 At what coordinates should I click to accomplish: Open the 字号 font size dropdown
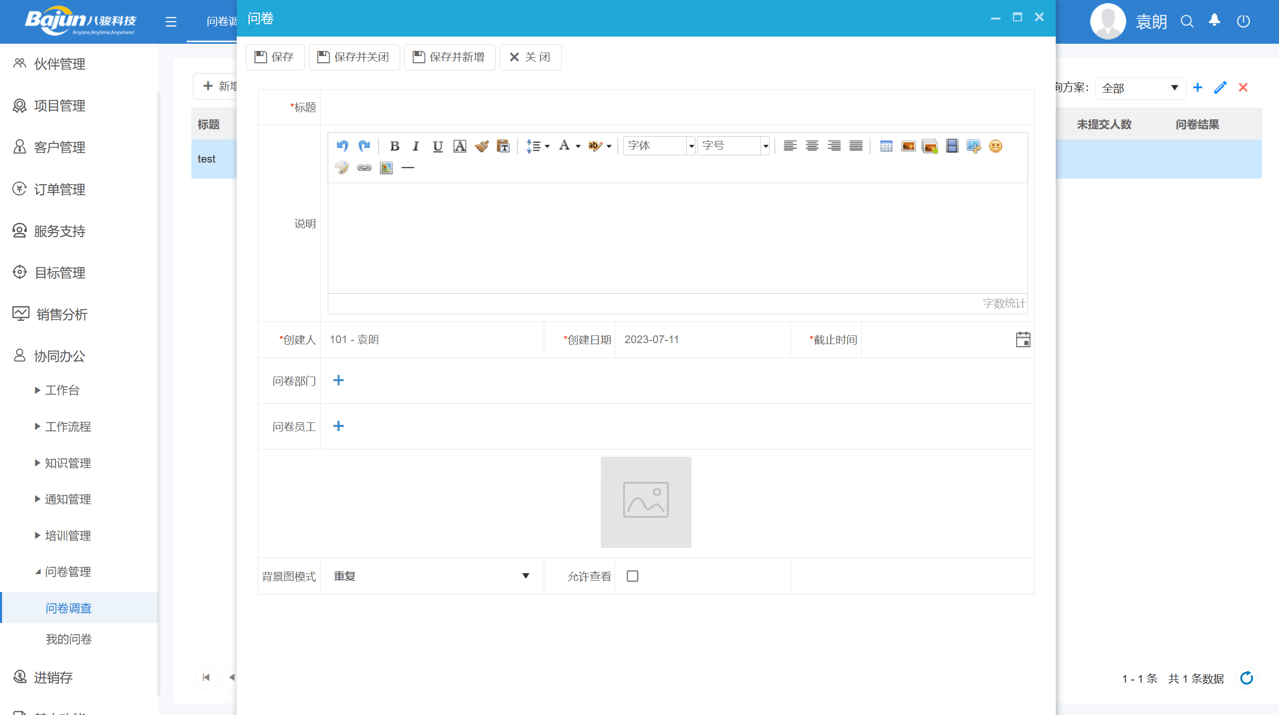(734, 146)
